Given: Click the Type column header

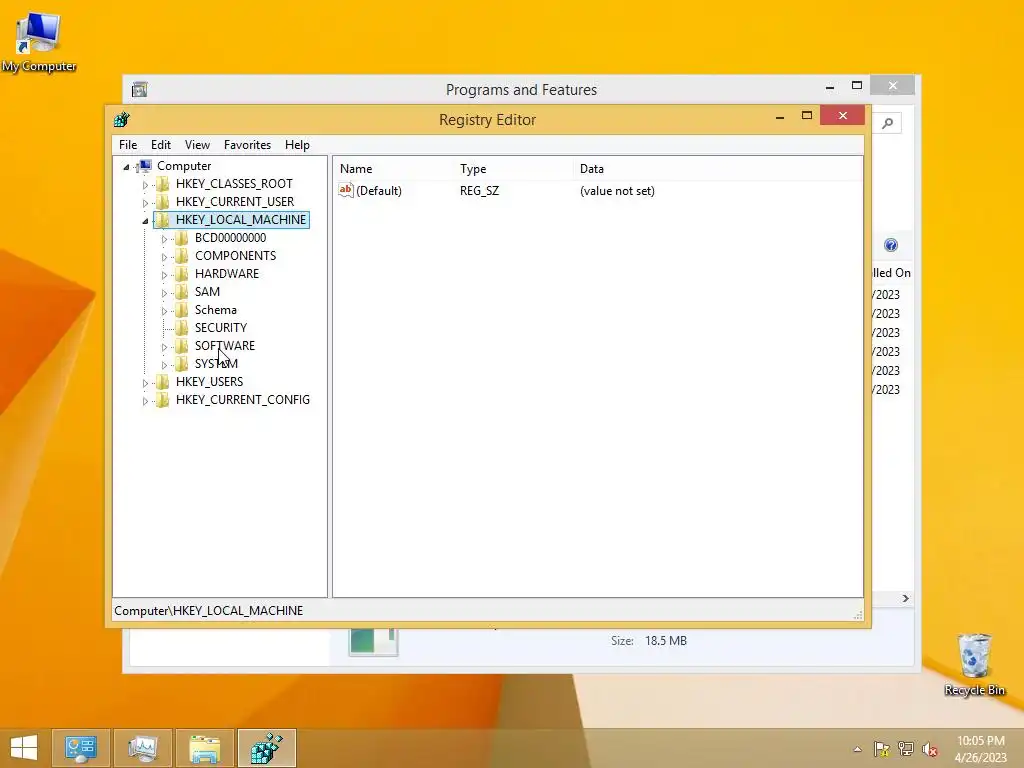Looking at the screenshot, I should click(473, 168).
